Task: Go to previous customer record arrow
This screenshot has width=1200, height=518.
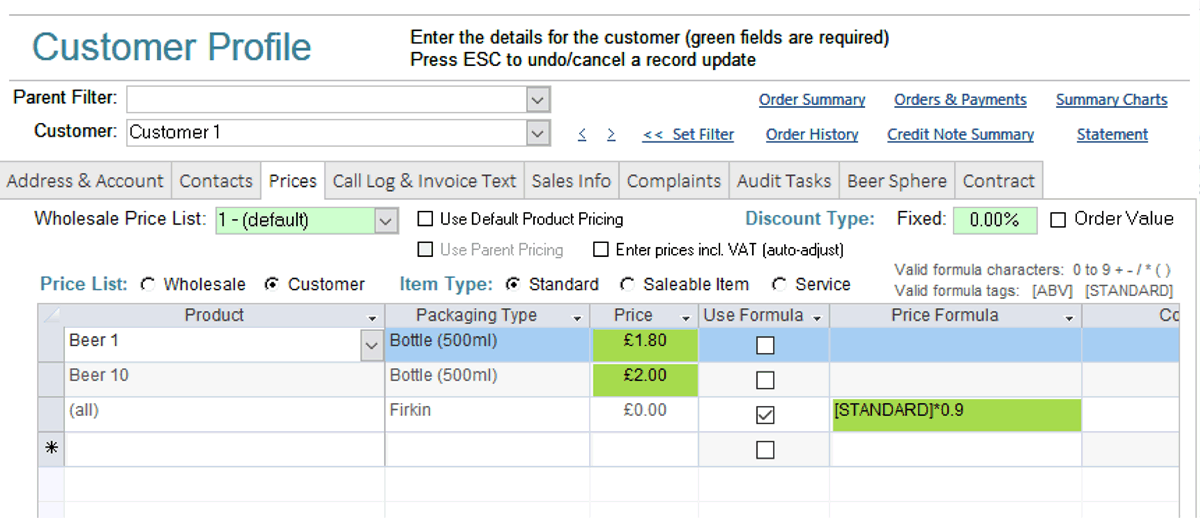Action: (583, 135)
